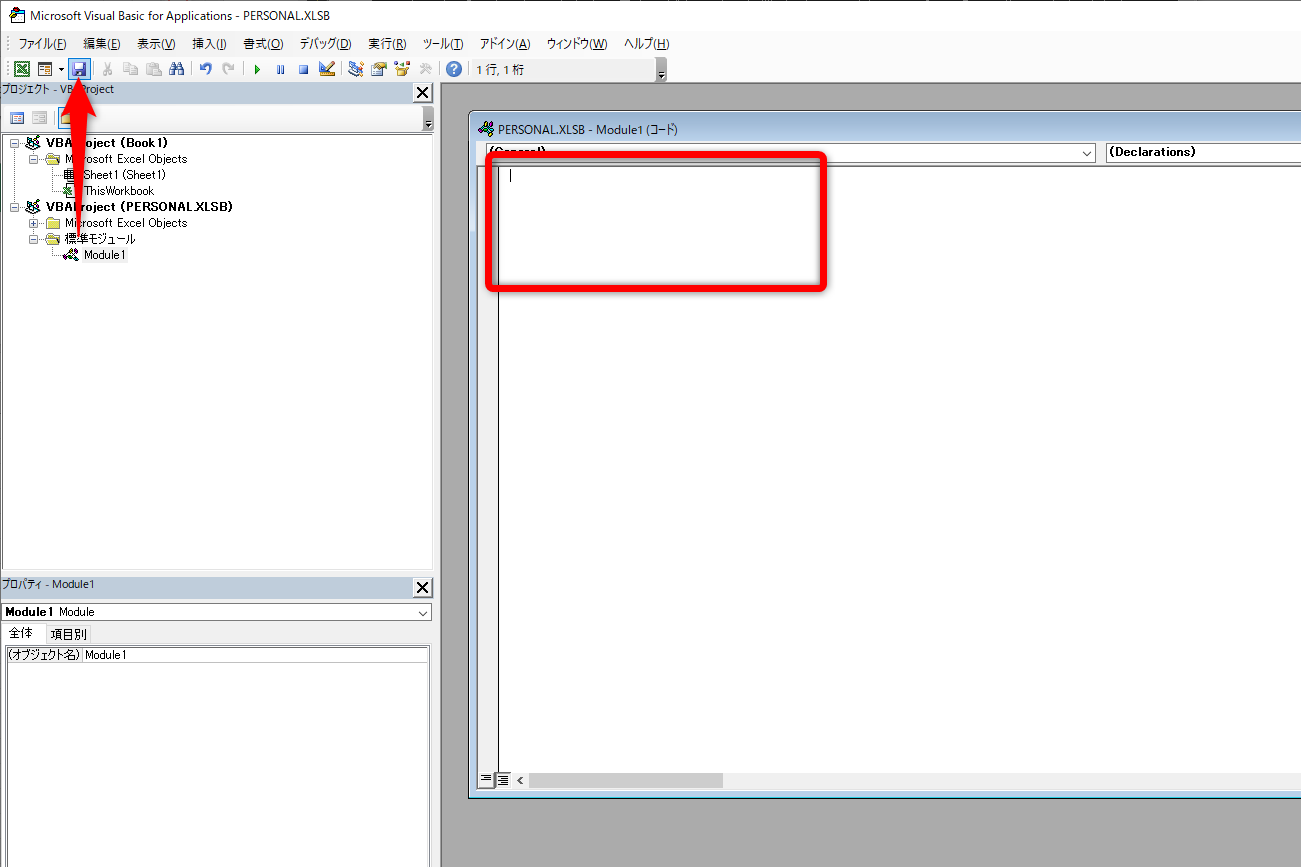Click the Procedure View button
Viewport: 1301px width, 867px height.
tap(486, 779)
